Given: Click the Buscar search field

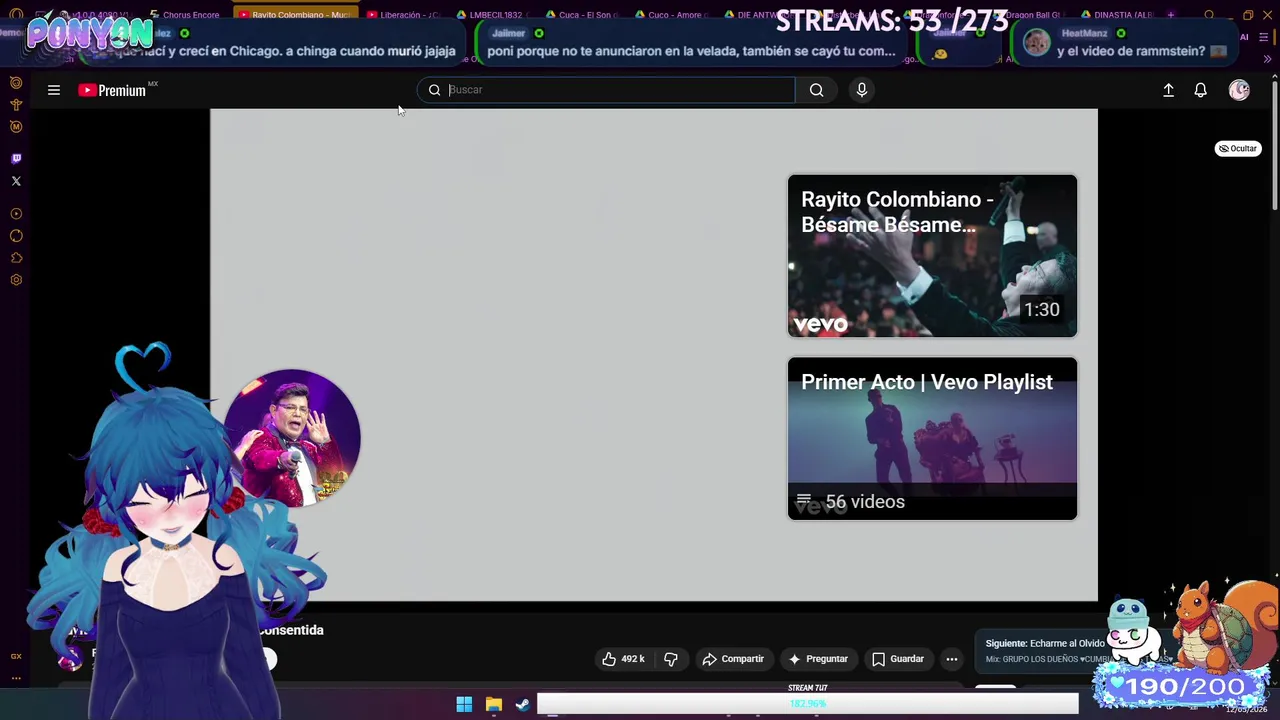Looking at the screenshot, I should click(606, 90).
